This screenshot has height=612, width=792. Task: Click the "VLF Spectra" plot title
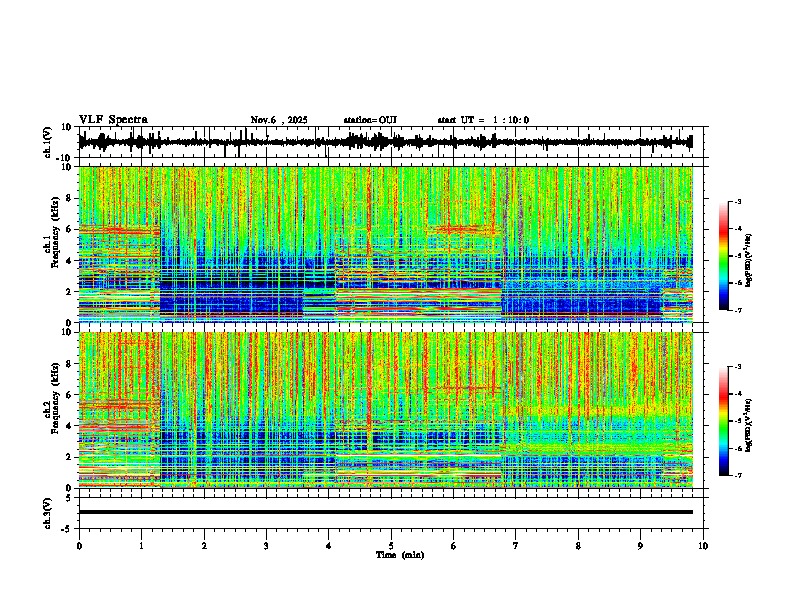(x=113, y=120)
